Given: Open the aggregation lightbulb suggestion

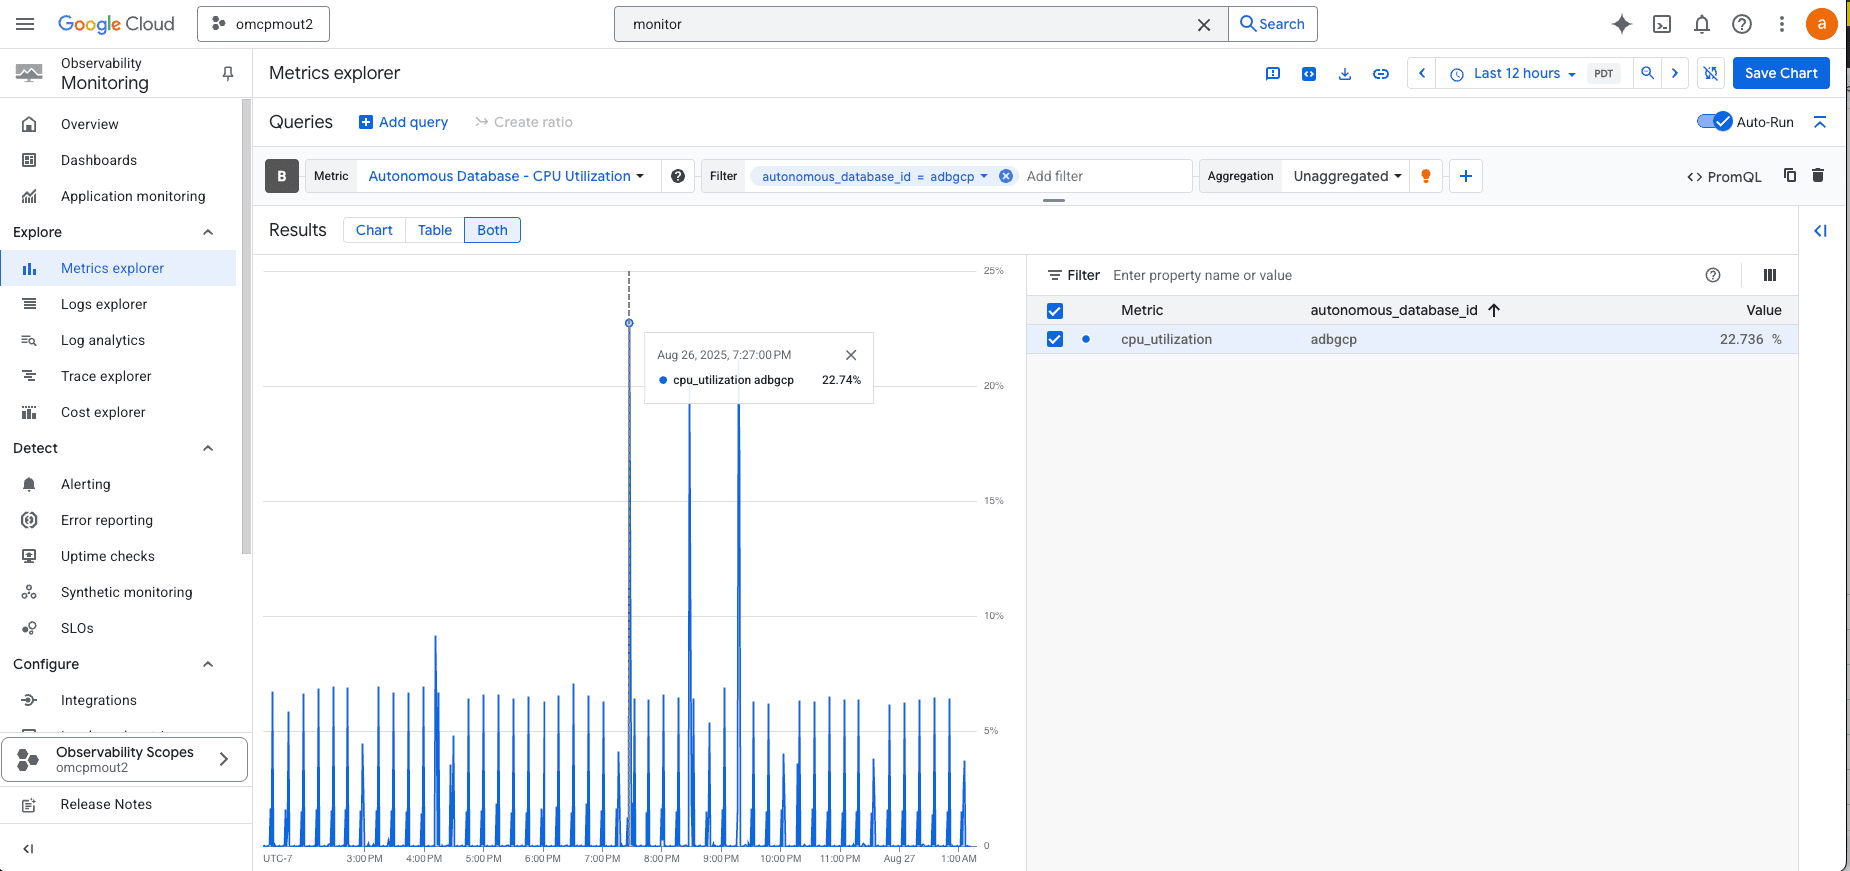Looking at the screenshot, I should [x=1426, y=176].
